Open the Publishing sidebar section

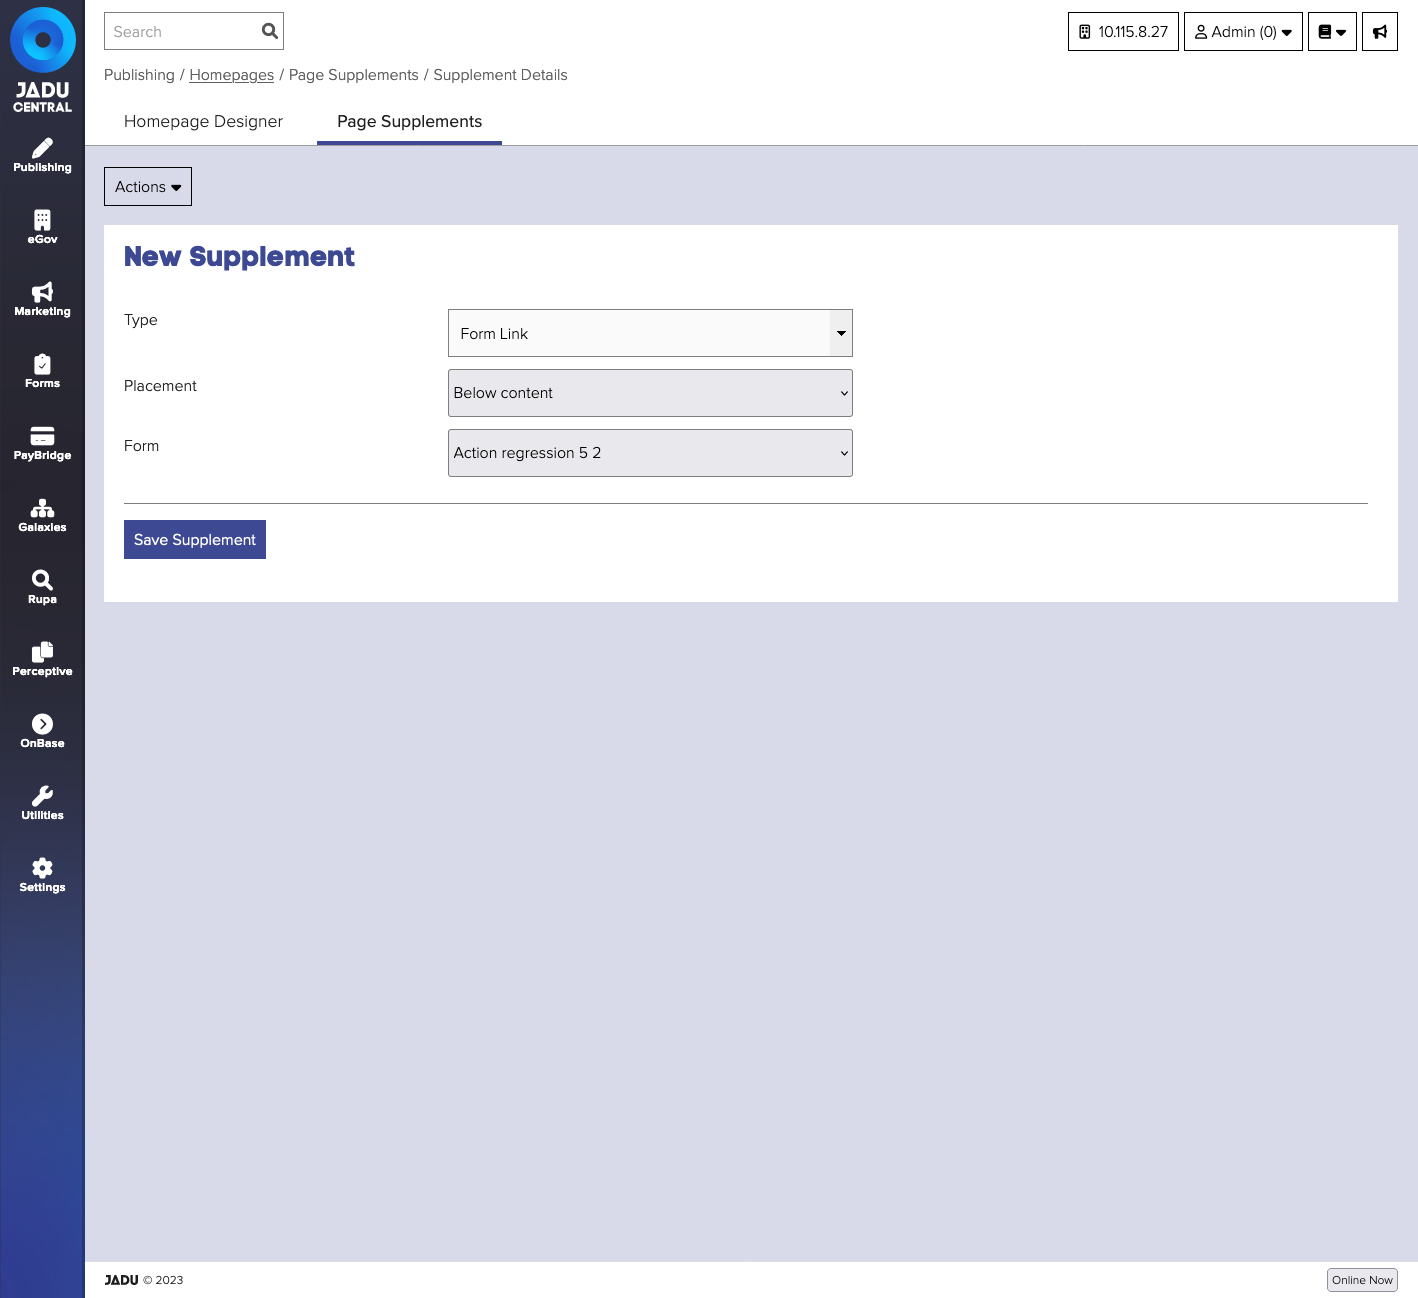(x=42, y=156)
